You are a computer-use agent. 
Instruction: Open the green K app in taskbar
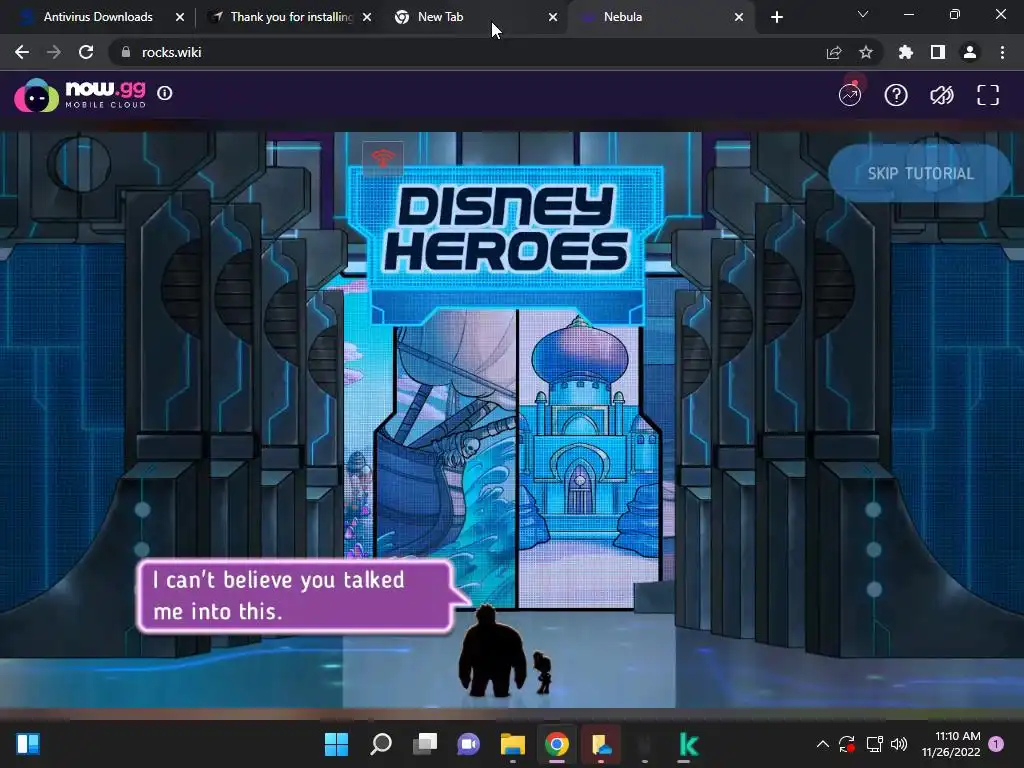tap(688, 744)
